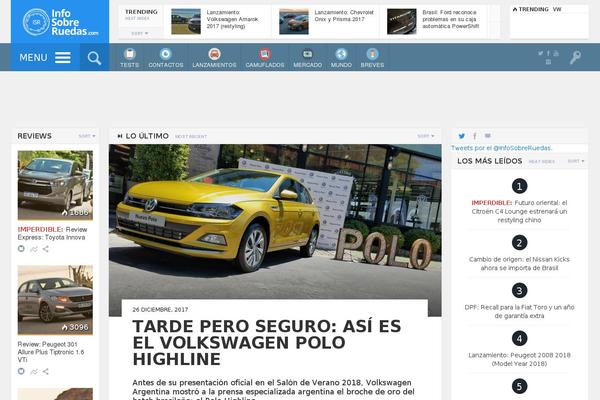Click the YouTube icon in navigation bar
This screenshot has height=400, width=600.
(x=556, y=53)
